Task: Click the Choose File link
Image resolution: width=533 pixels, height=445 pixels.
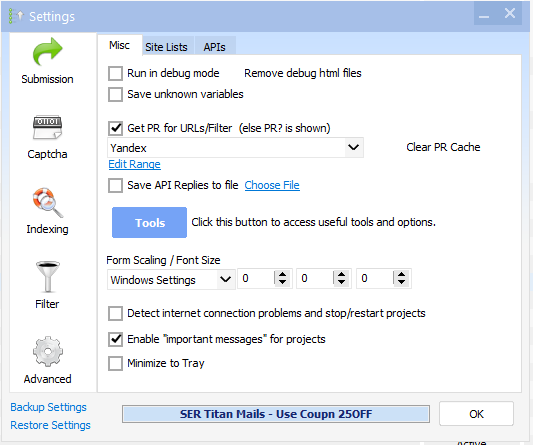Action: [x=272, y=185]
